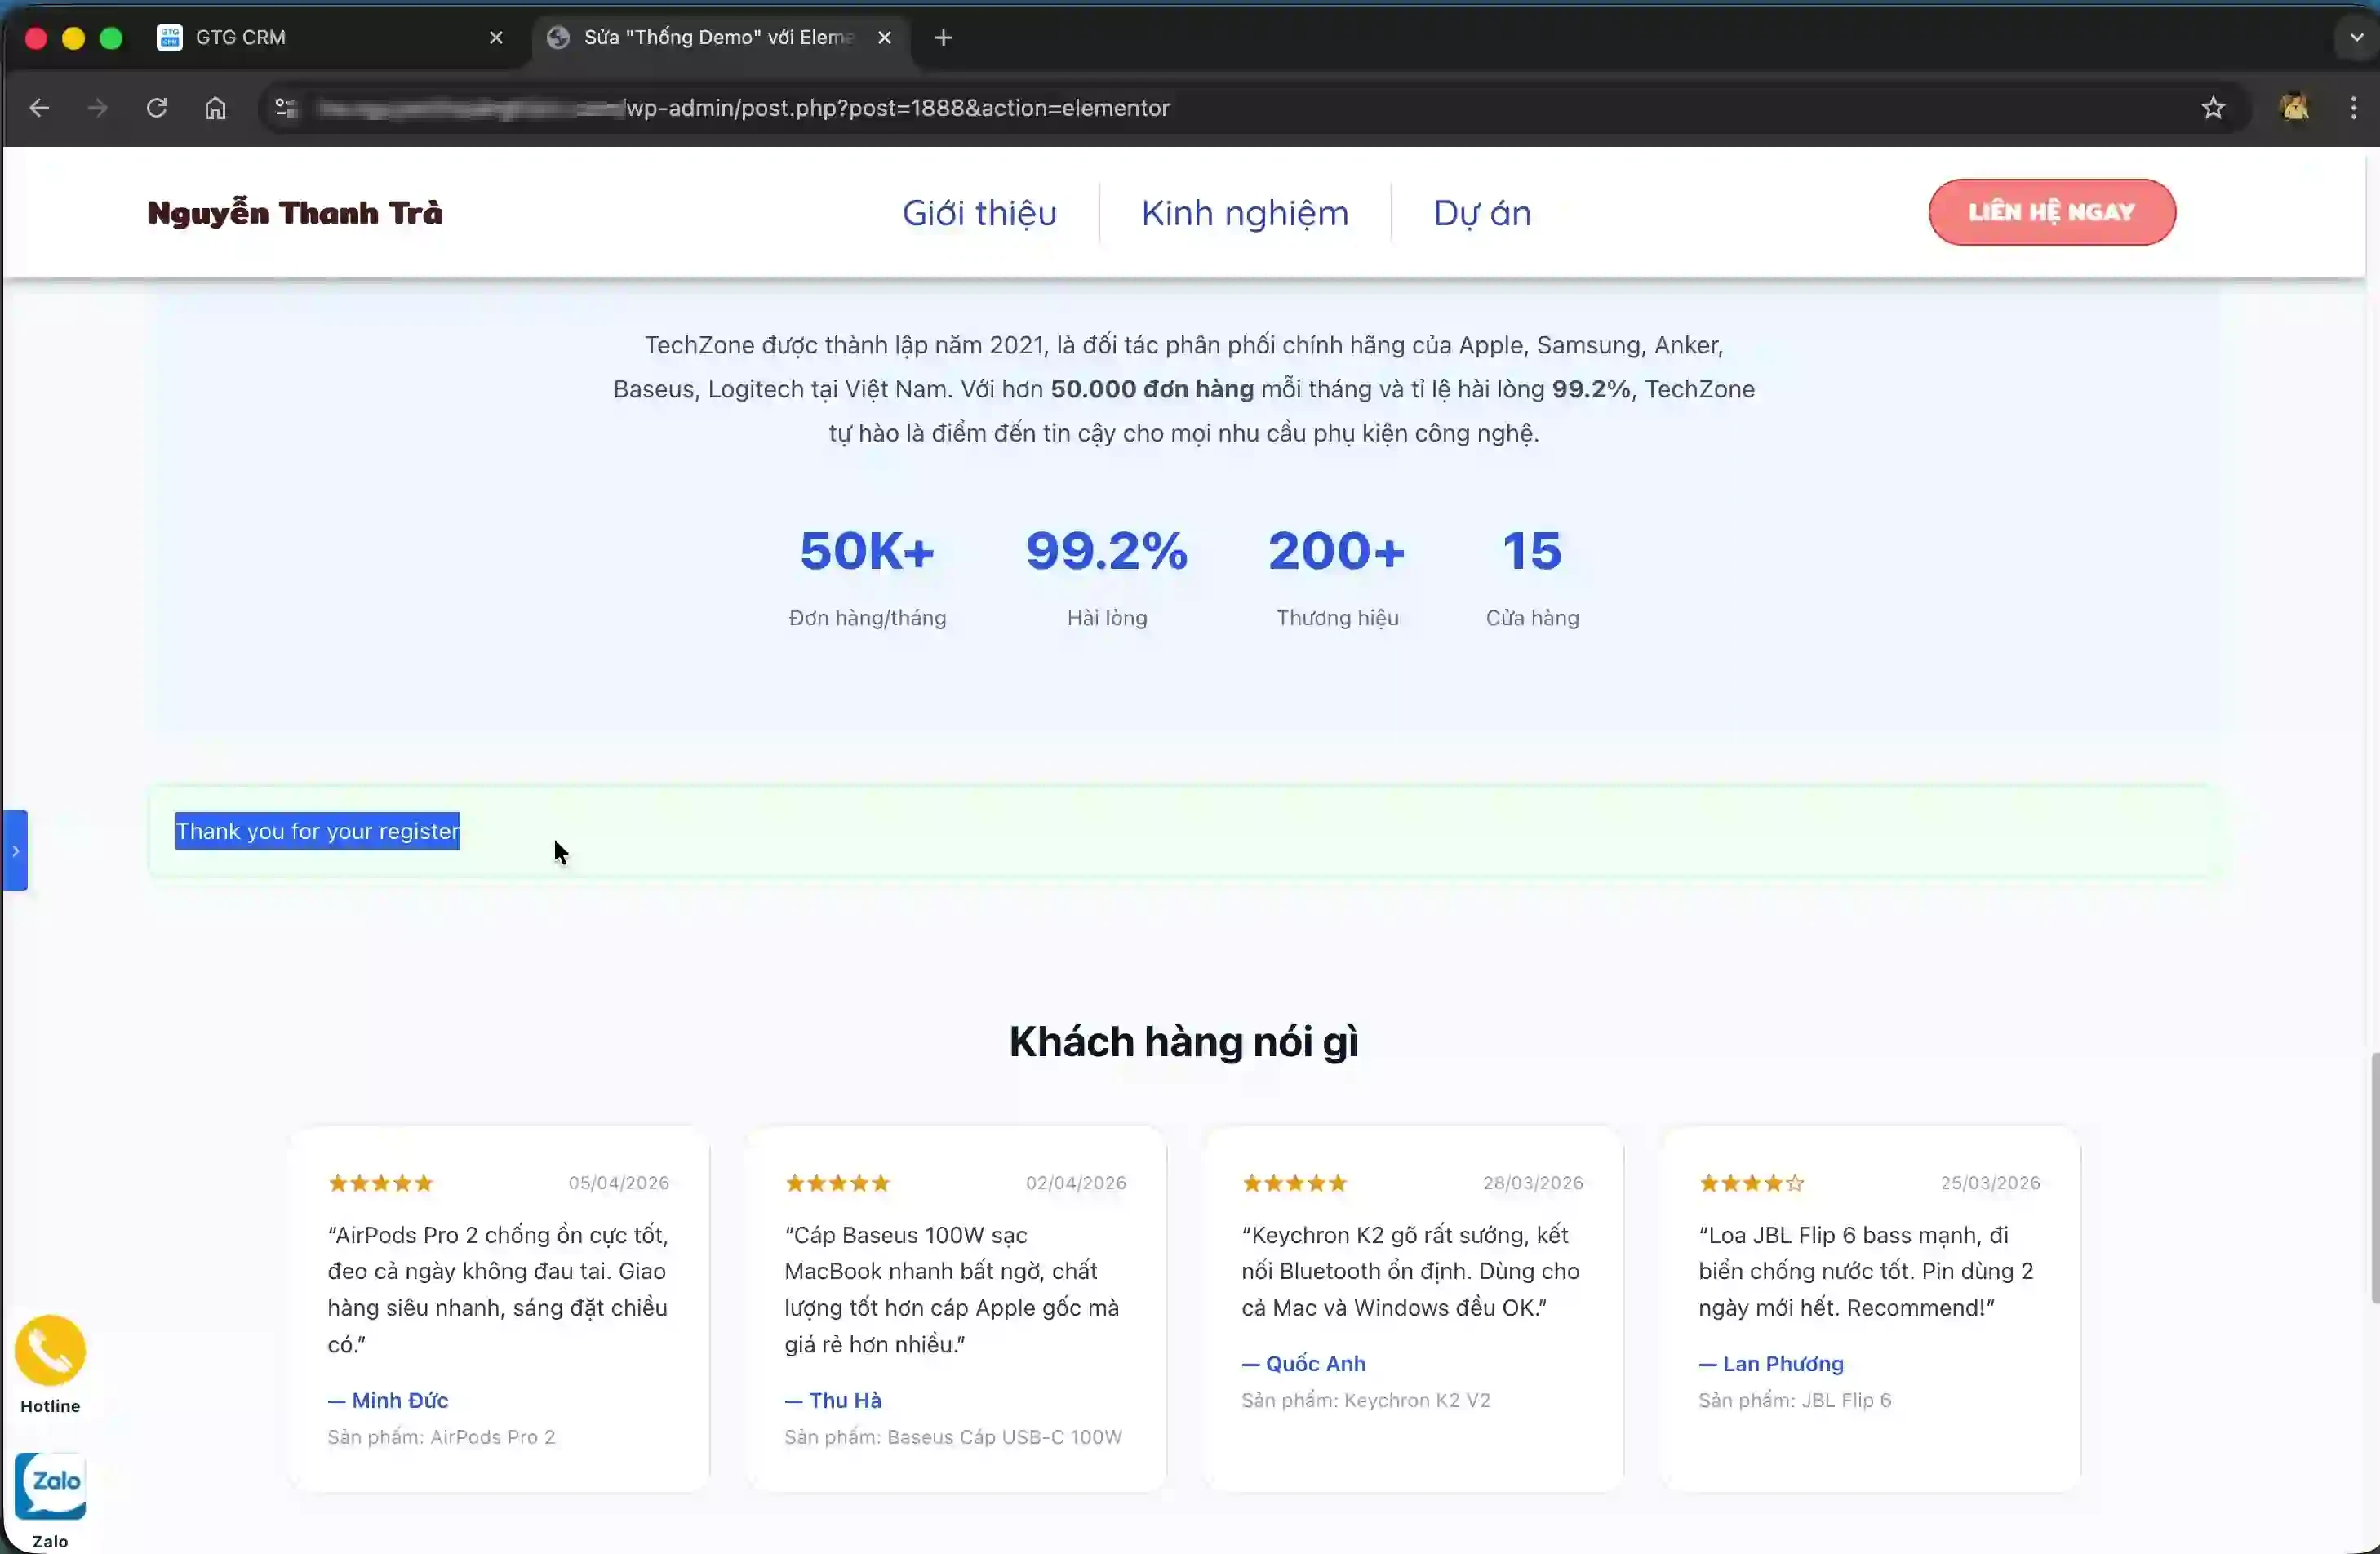Viewport: 2380px width, 1554px height.
Task: Click the browser home icon
Action: (215, 108)
